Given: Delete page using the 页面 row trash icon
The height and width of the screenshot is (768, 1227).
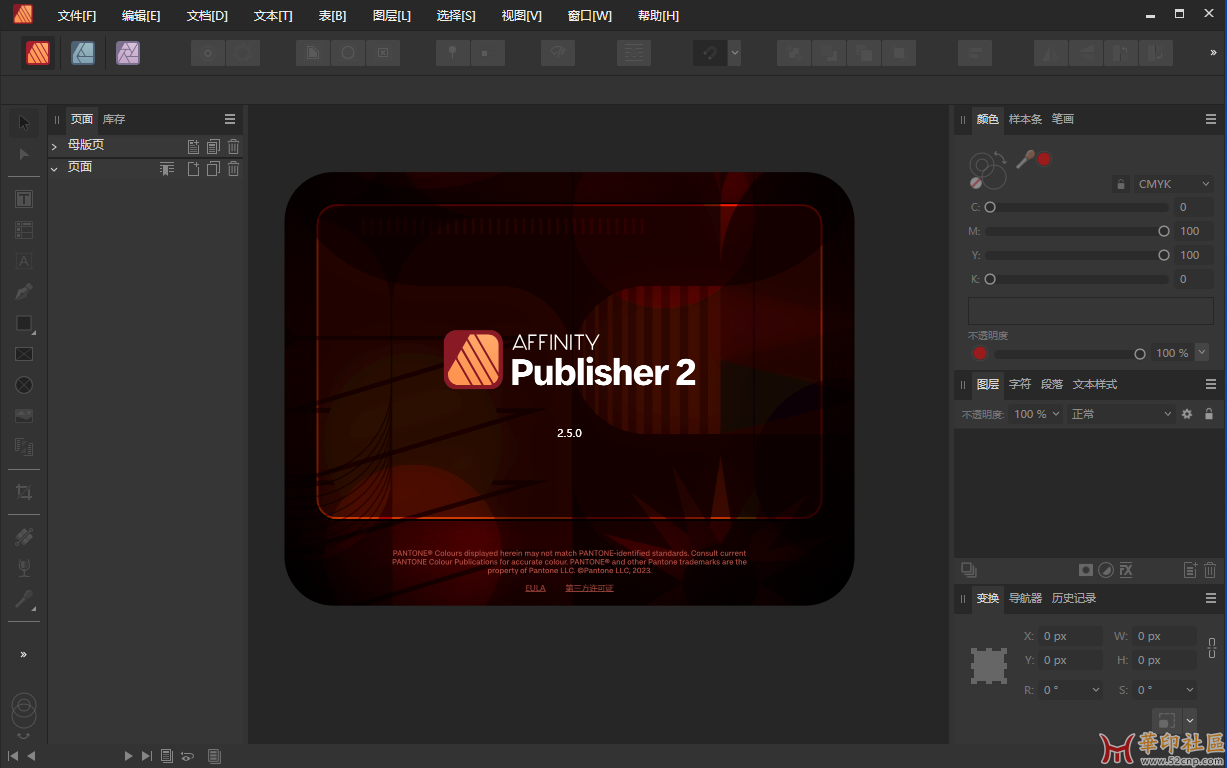Looking at the screenshot, I should point(233,168).
